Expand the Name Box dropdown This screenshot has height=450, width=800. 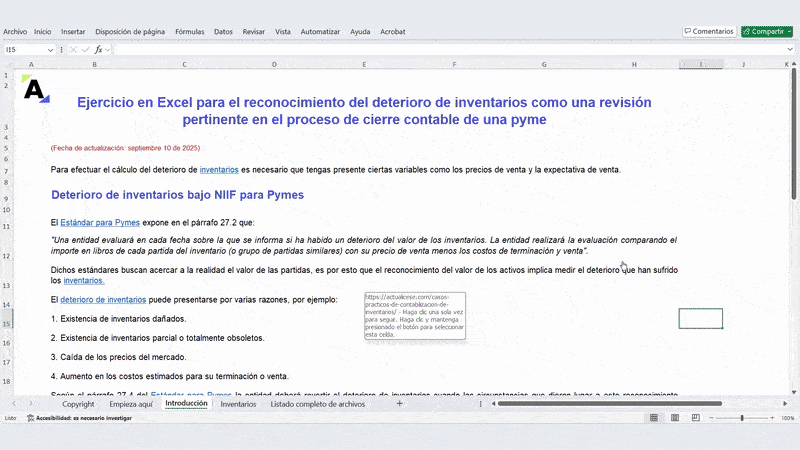50,49
